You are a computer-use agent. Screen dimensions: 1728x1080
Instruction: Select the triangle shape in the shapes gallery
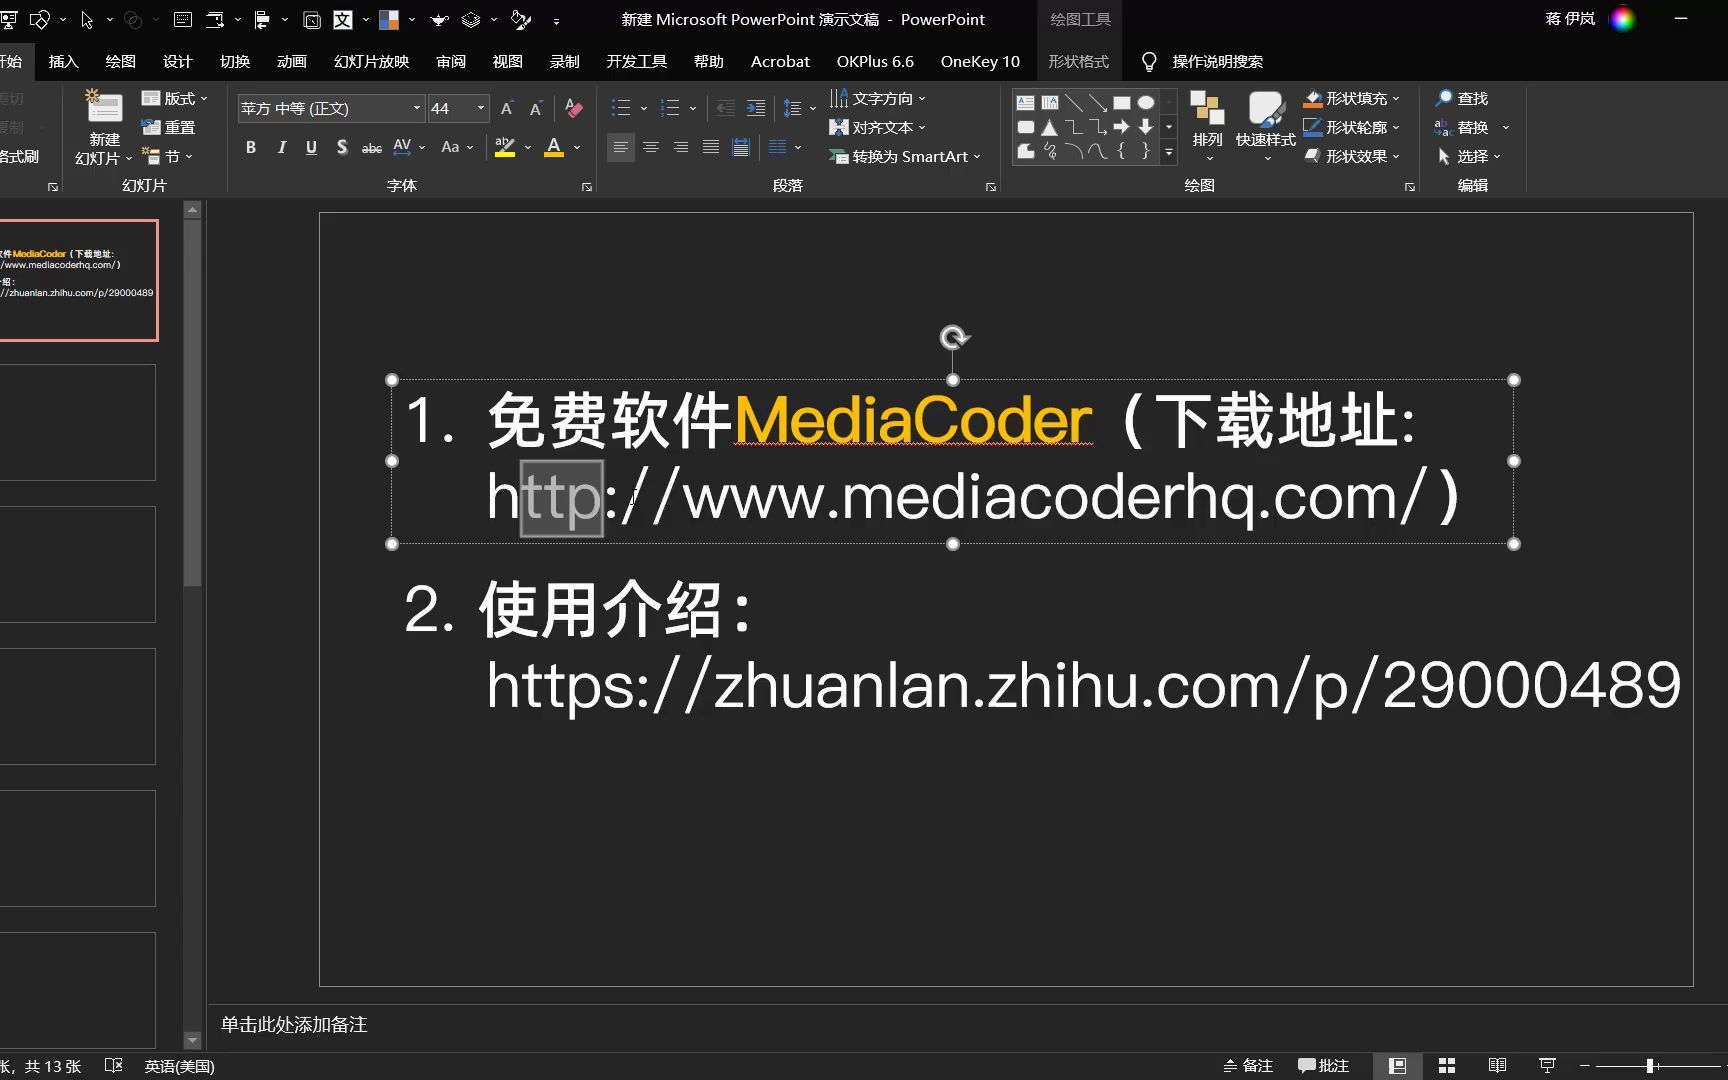[x=1049, y=127]
